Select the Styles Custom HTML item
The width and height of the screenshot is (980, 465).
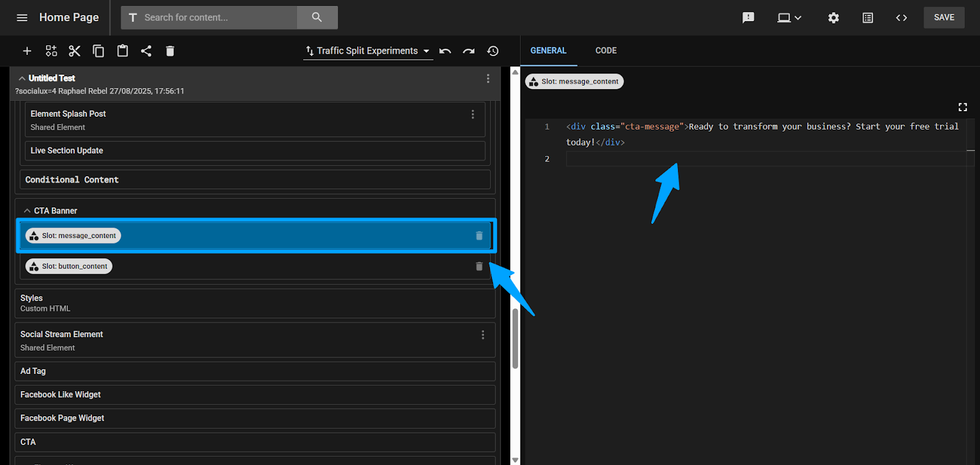pos(255,303)
